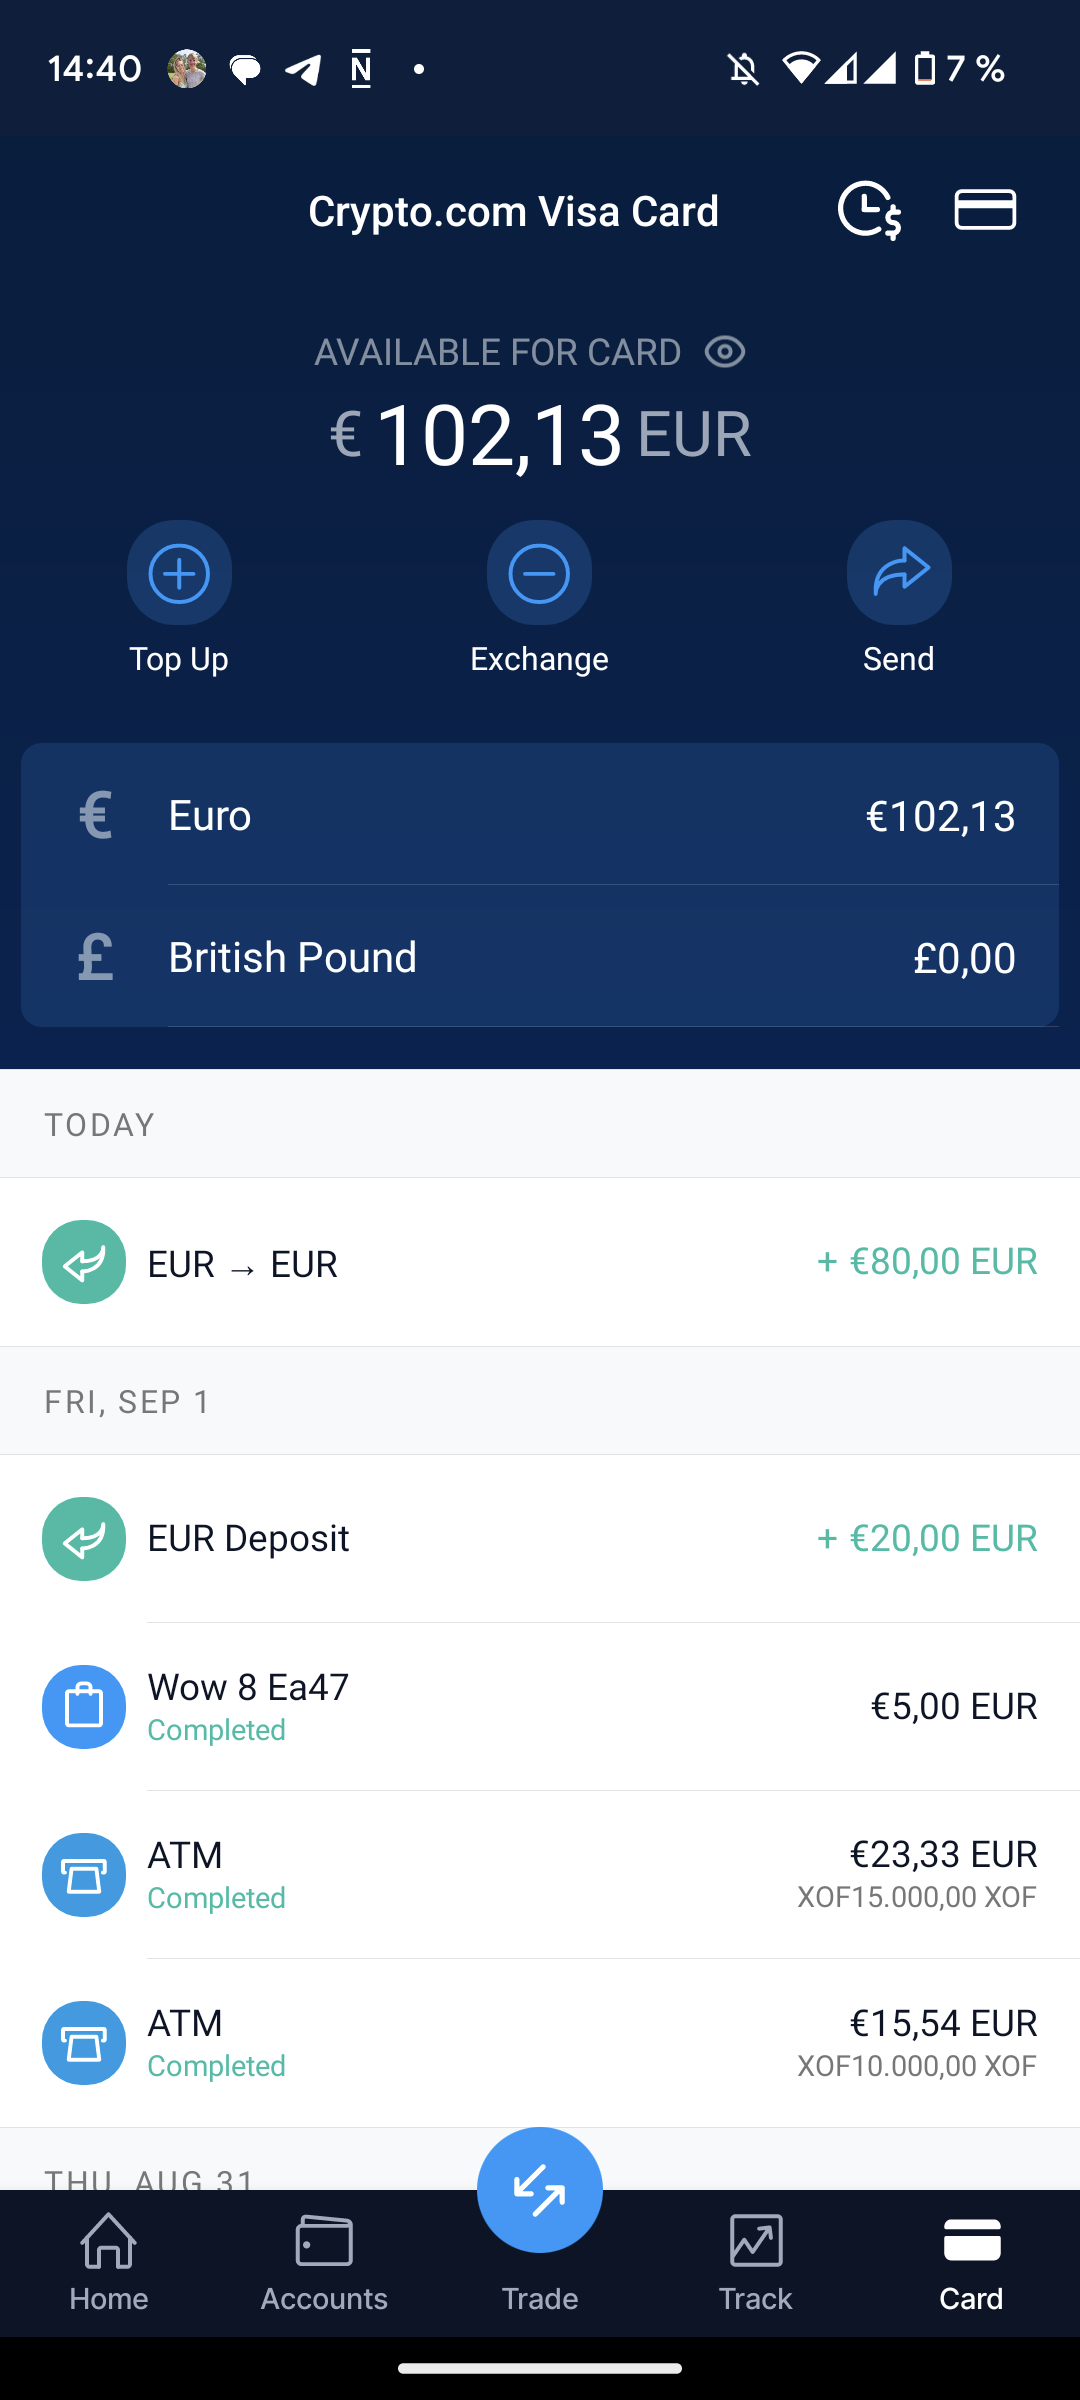Tap the Send arrow icon

899,573
